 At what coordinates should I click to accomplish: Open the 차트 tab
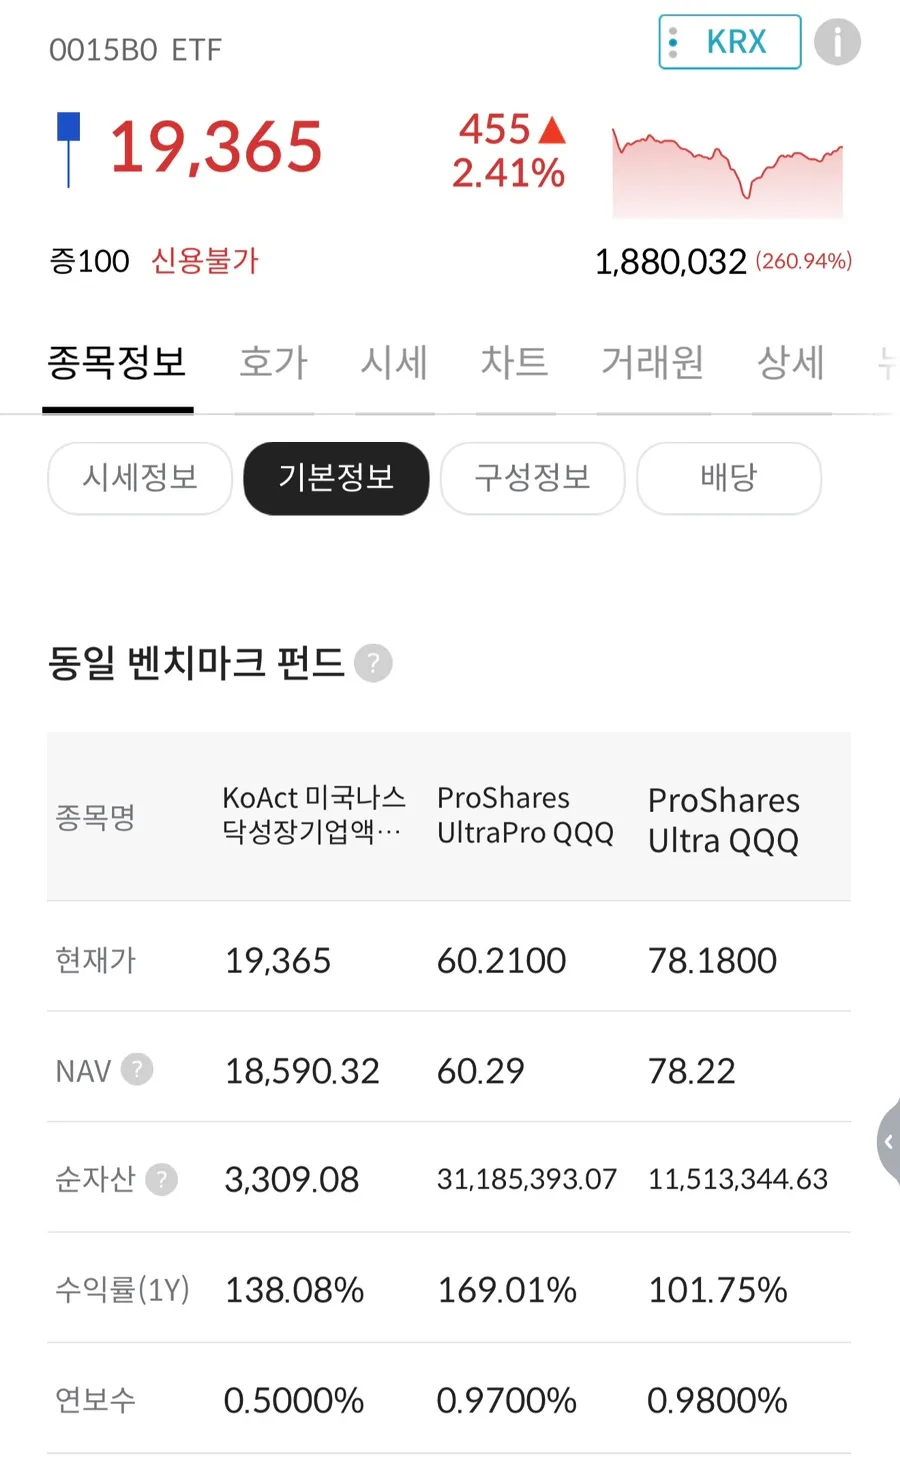pos(515,362)
